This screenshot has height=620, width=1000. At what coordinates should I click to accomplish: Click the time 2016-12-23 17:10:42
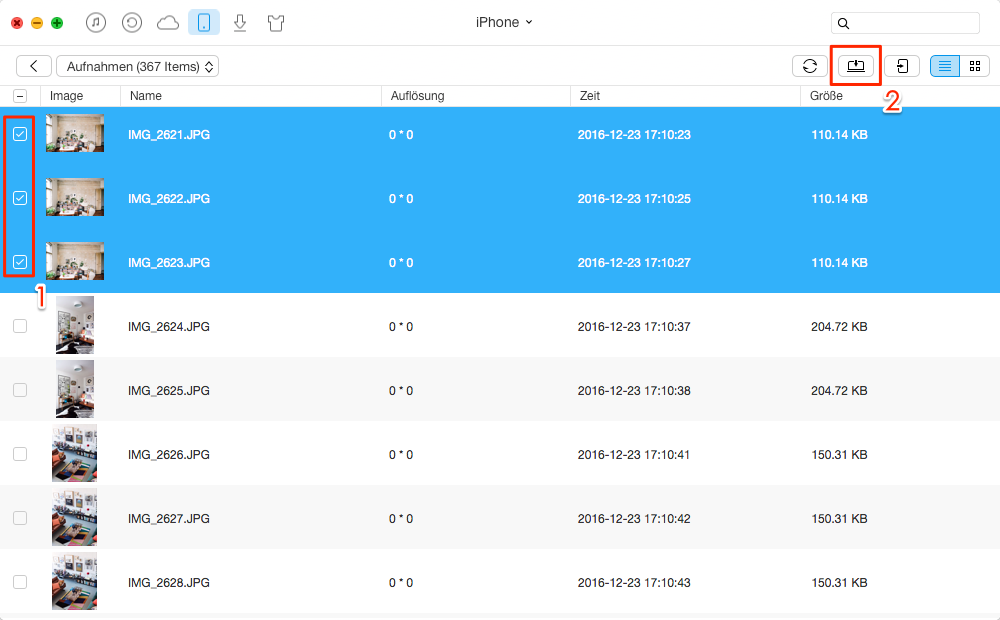pyautogui.click(x=634, y=519)
